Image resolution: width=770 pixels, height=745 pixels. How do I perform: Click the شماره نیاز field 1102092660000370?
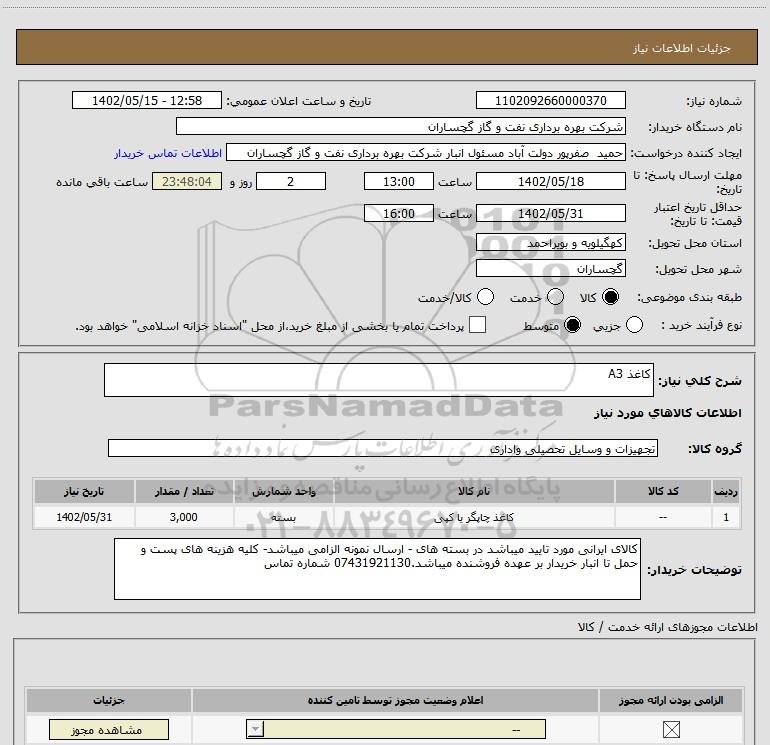pos(550,100)
